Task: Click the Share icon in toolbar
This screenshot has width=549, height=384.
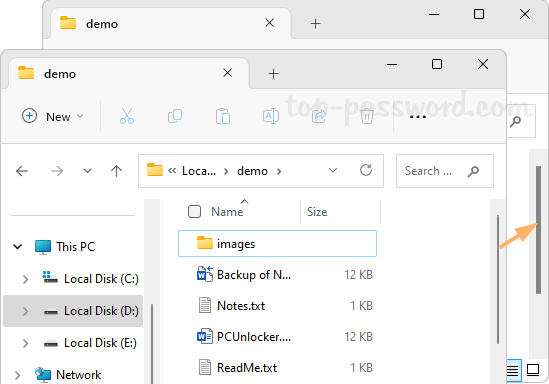Action: pos(319,116)
